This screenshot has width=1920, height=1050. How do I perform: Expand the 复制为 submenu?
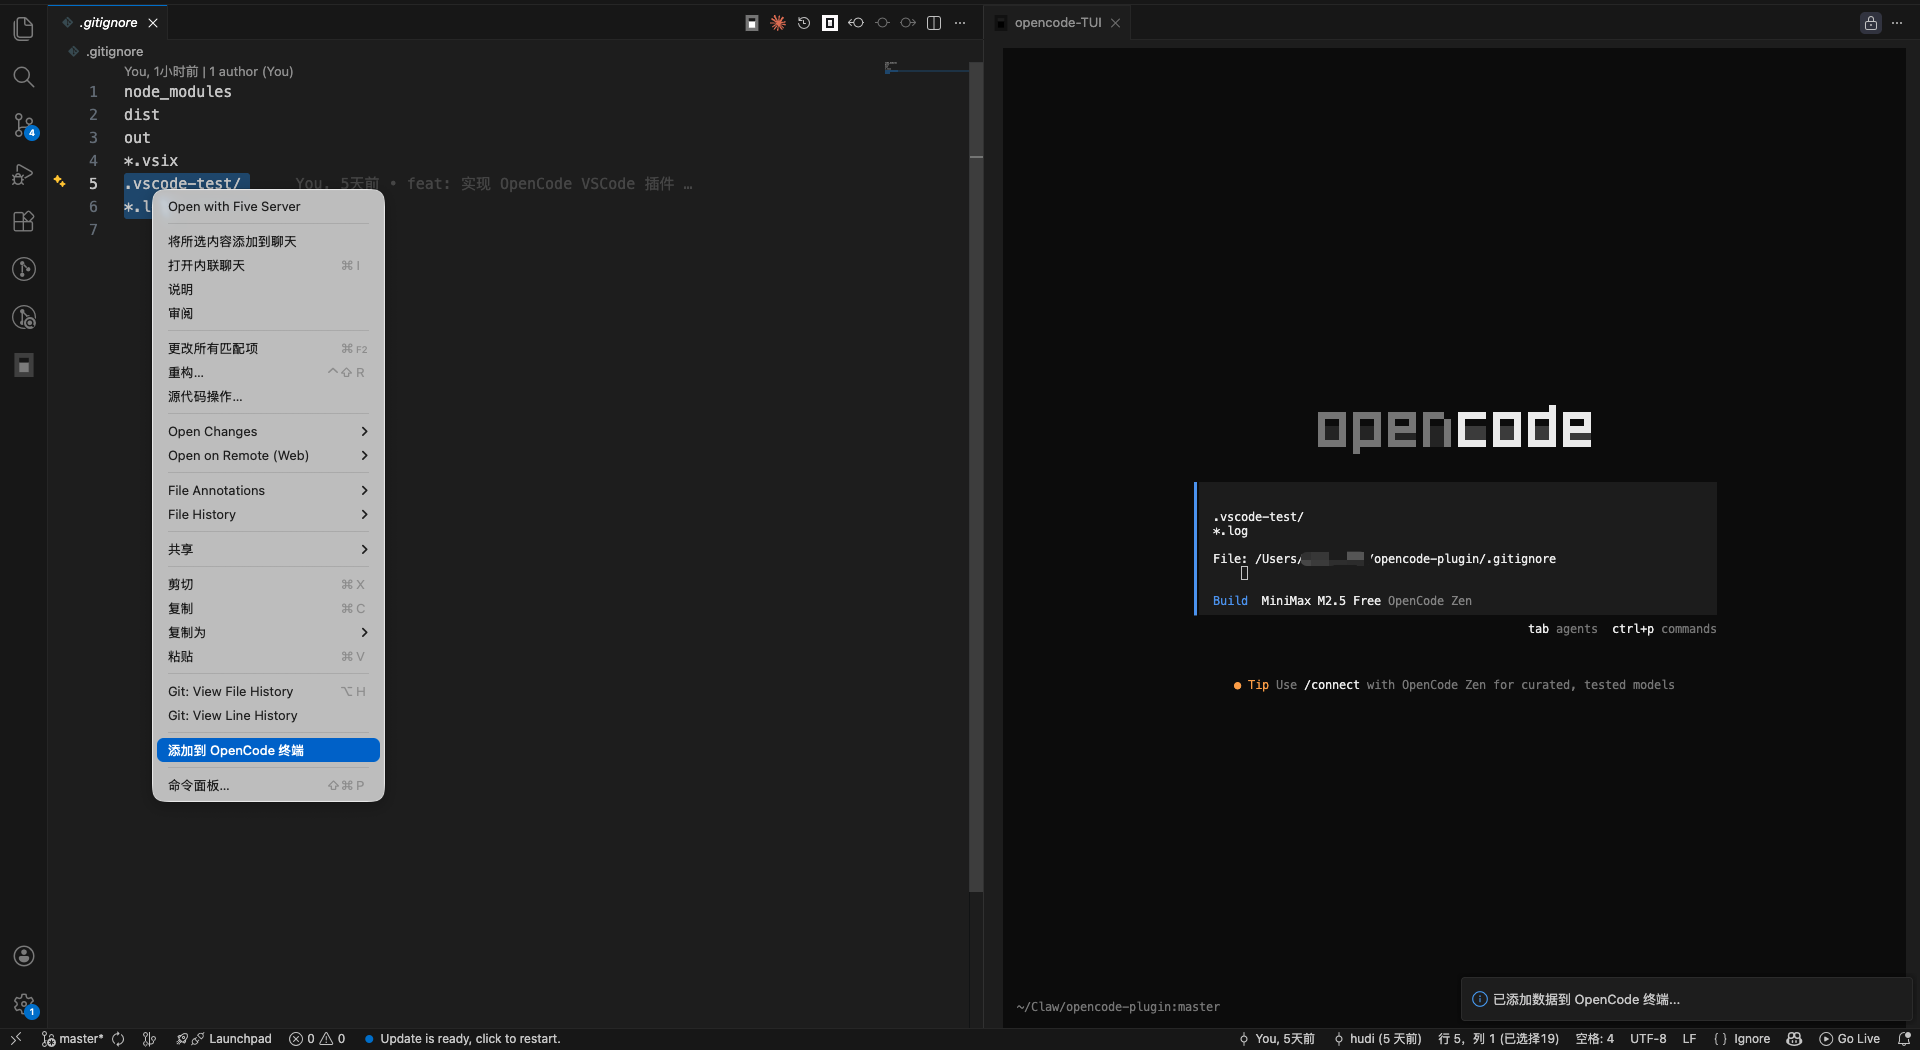tap(268, 632)
